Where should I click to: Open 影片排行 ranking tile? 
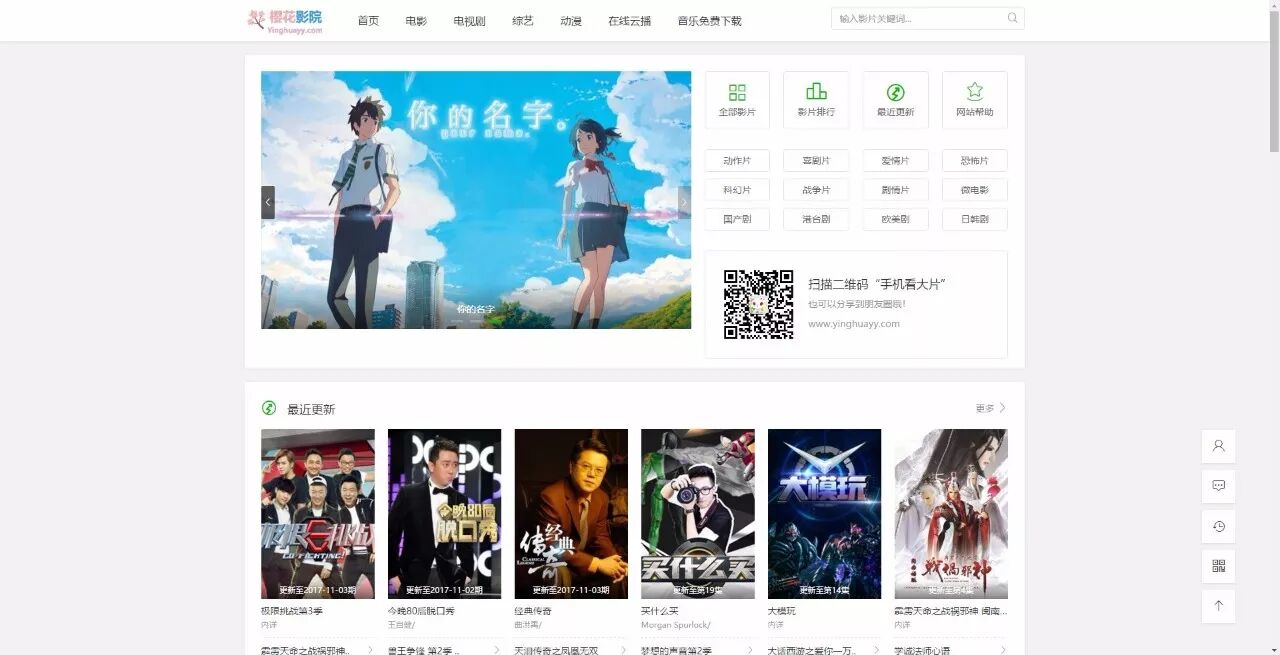tap(816, 100)
